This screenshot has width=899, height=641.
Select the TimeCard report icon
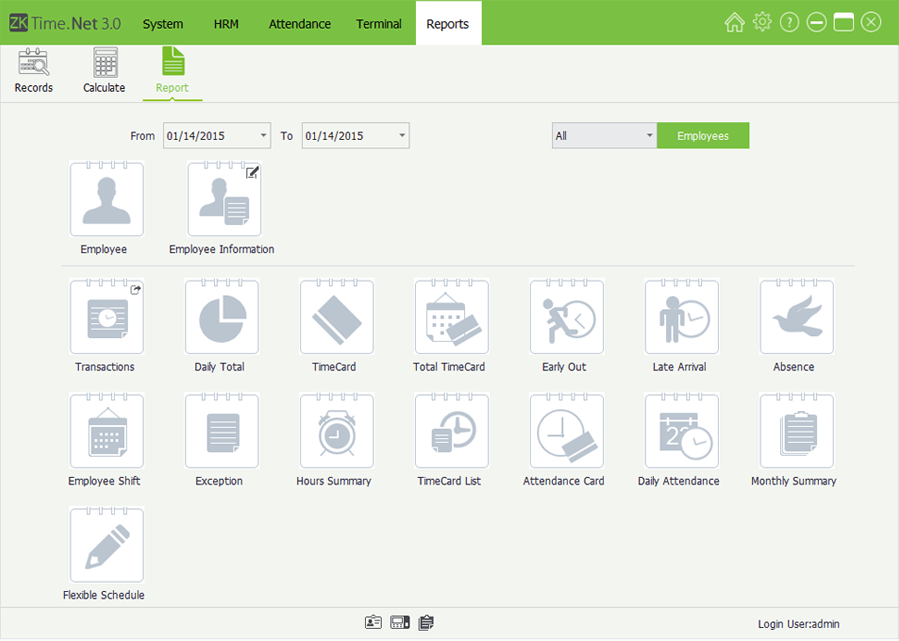tap(336, 317)
